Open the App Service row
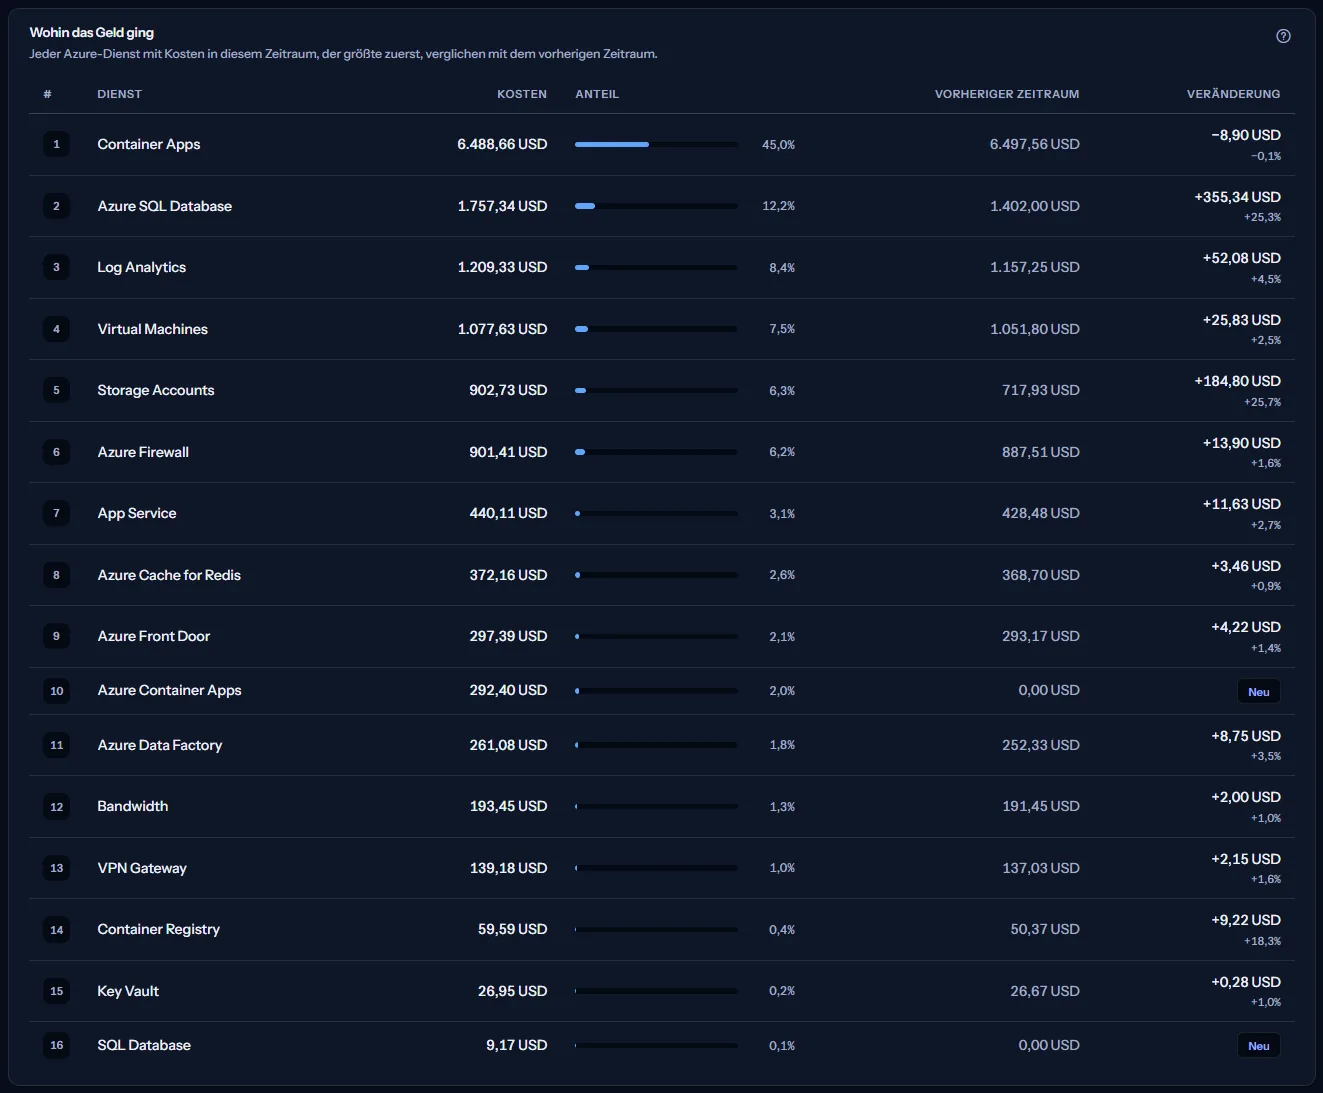The width and height of the screenshot is (1323, 1093). (662, 514)
